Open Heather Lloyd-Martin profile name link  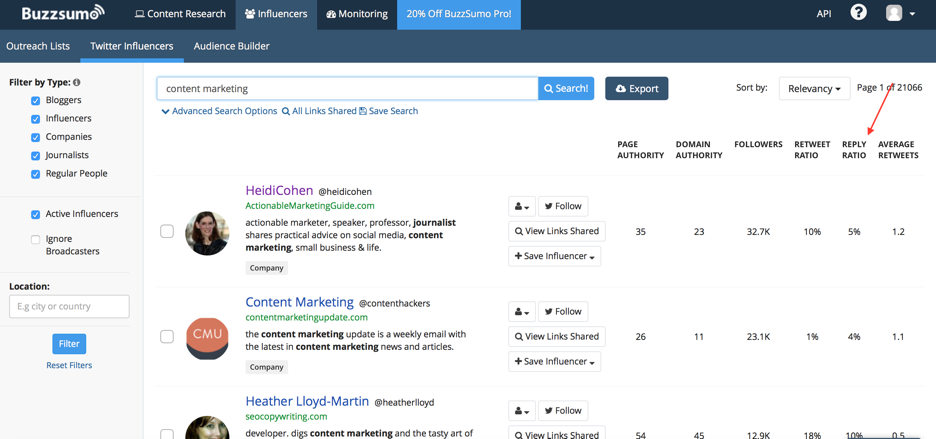pyautogui.click(x=307, y=401)
